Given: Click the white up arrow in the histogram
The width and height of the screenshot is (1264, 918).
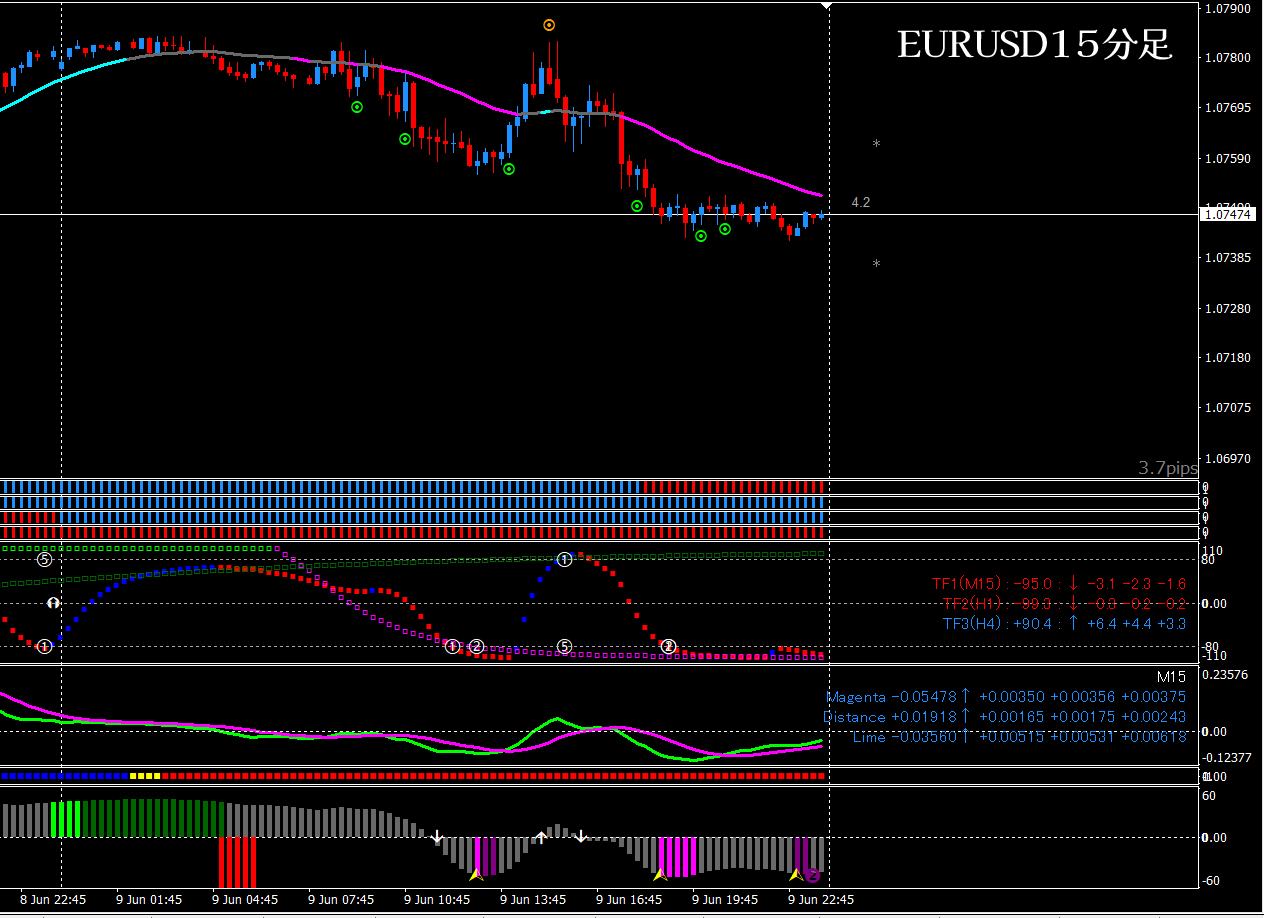Looking at the screenshot, I should [540, 837].
